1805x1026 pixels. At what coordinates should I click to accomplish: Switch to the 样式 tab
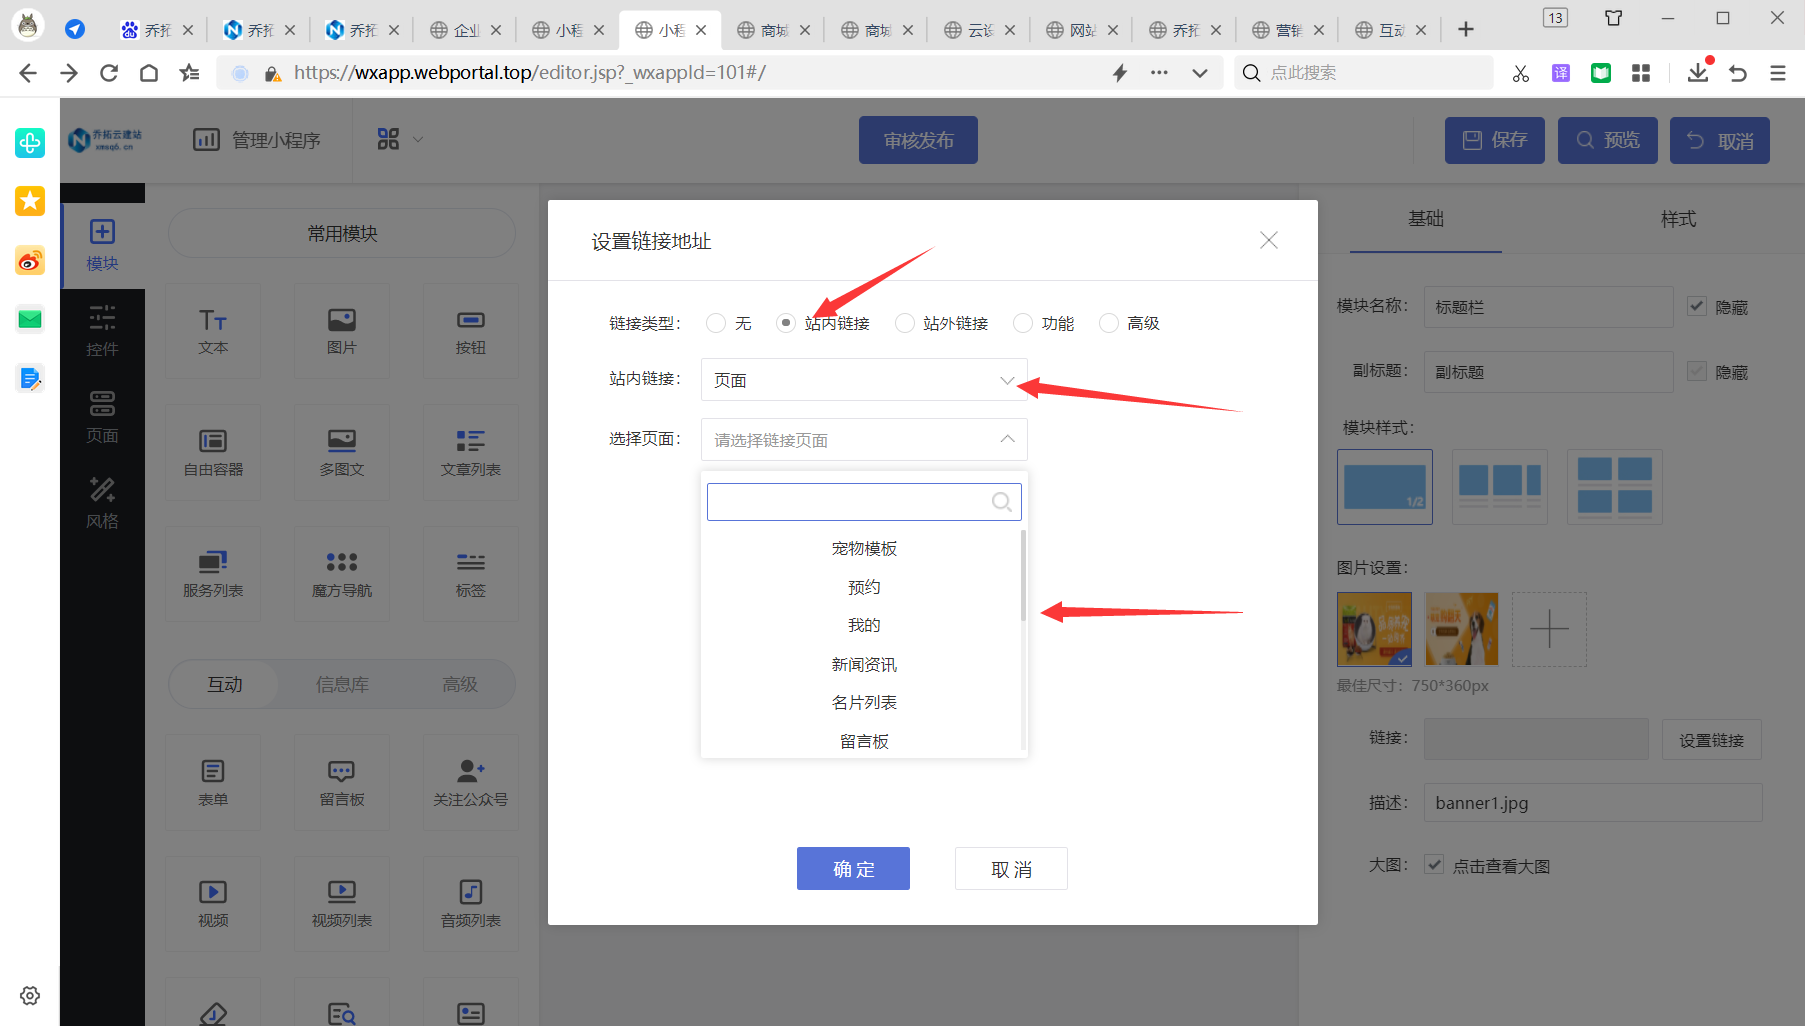(1678, 218)
